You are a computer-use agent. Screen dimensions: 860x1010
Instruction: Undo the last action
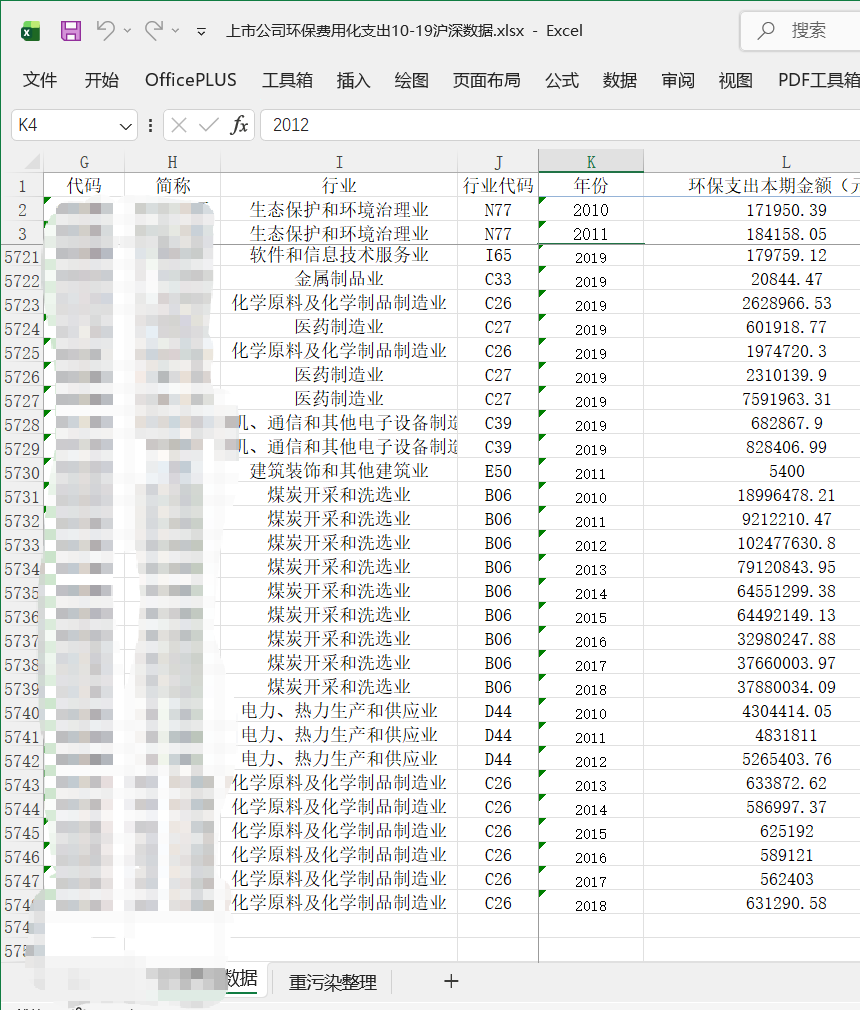click(x=106, y=30)
